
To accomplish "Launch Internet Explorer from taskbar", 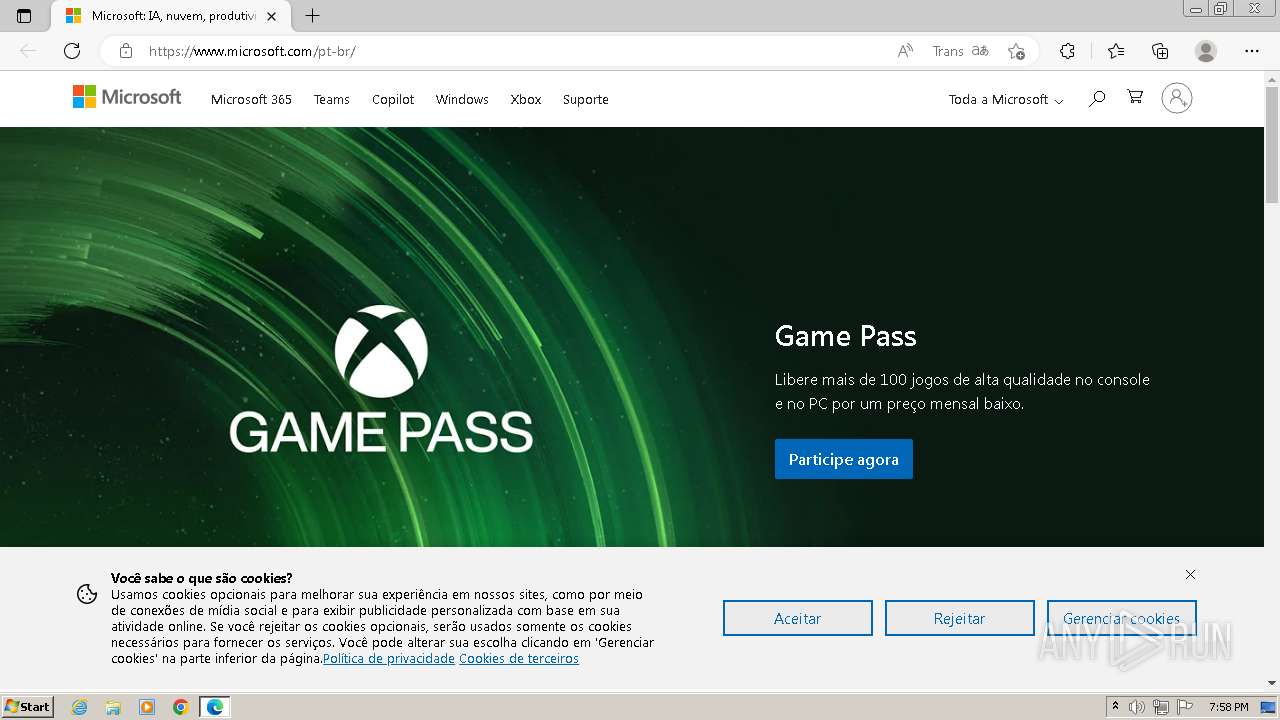I will (x=79, y=707).
